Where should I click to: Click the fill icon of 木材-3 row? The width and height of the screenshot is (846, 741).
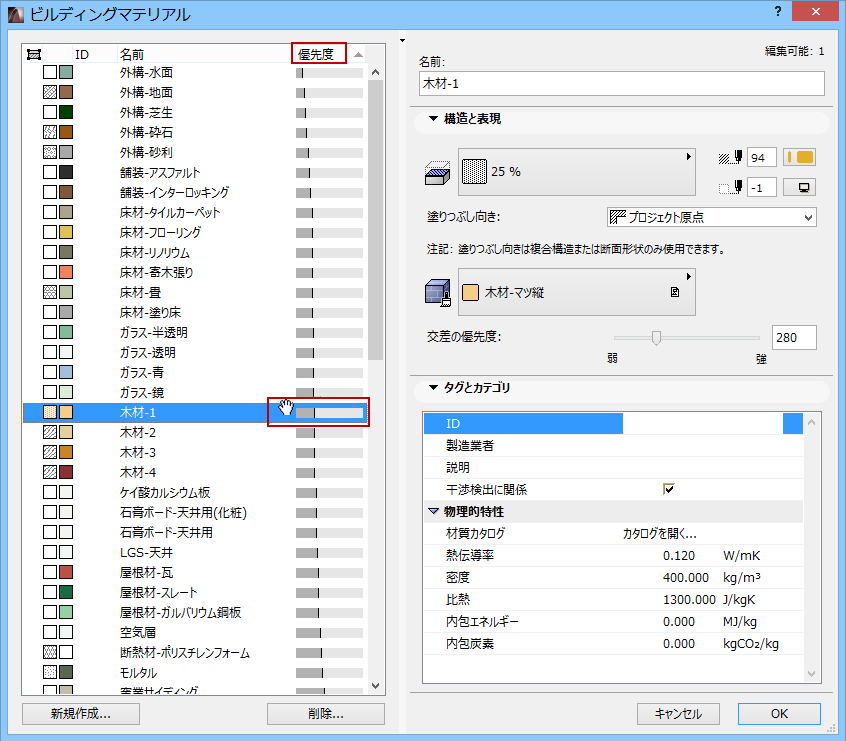50,452
